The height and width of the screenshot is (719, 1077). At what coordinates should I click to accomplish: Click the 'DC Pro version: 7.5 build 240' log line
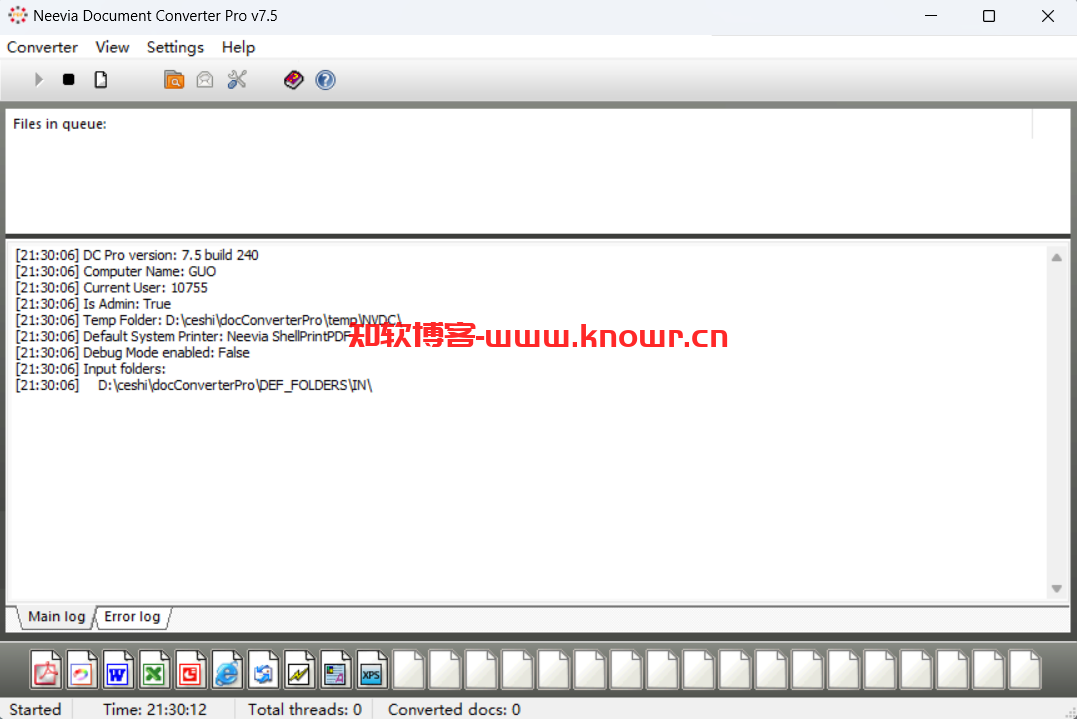point(137,255)
